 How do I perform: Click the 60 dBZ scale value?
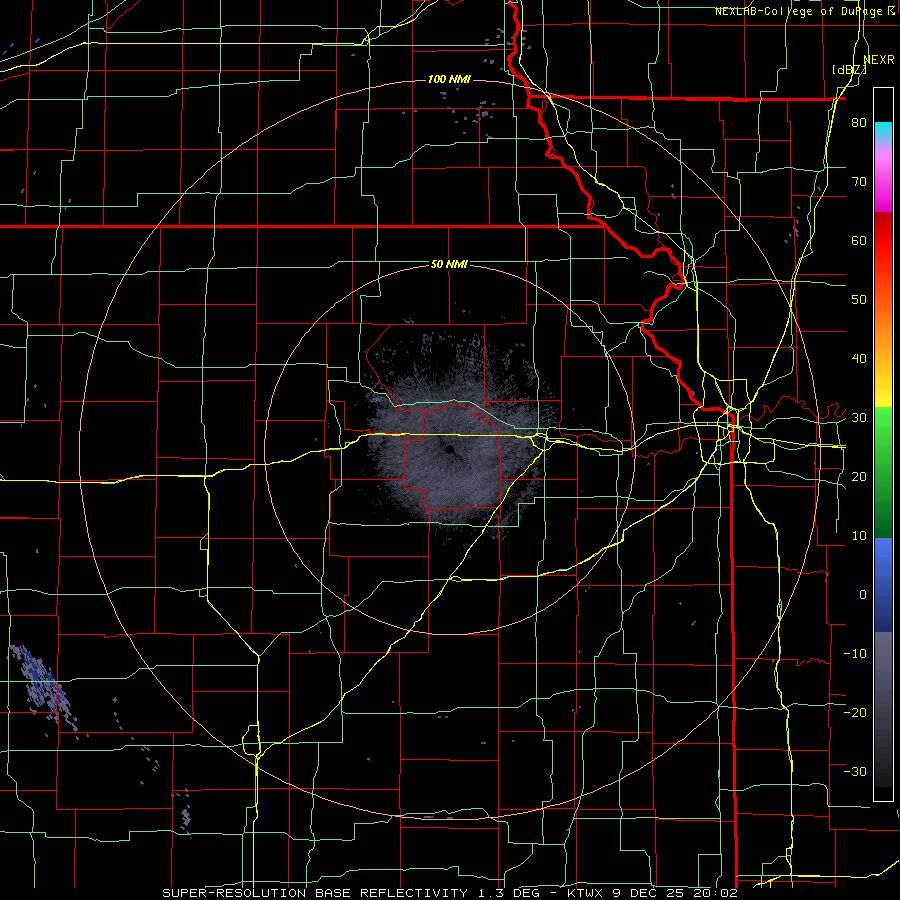pos(859,240)
